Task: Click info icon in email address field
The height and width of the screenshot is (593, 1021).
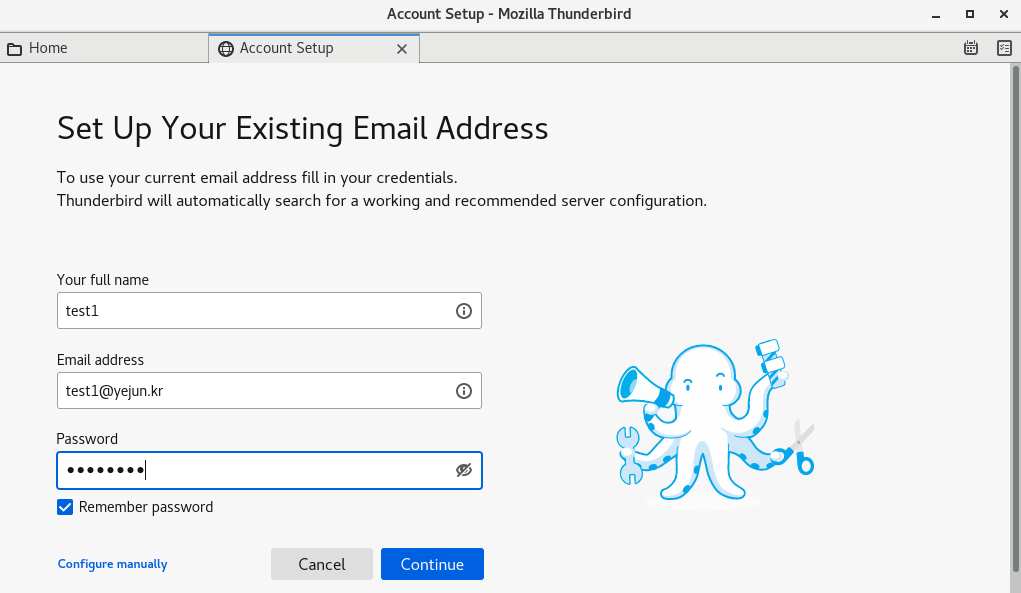Action: (x=464, y=391)
